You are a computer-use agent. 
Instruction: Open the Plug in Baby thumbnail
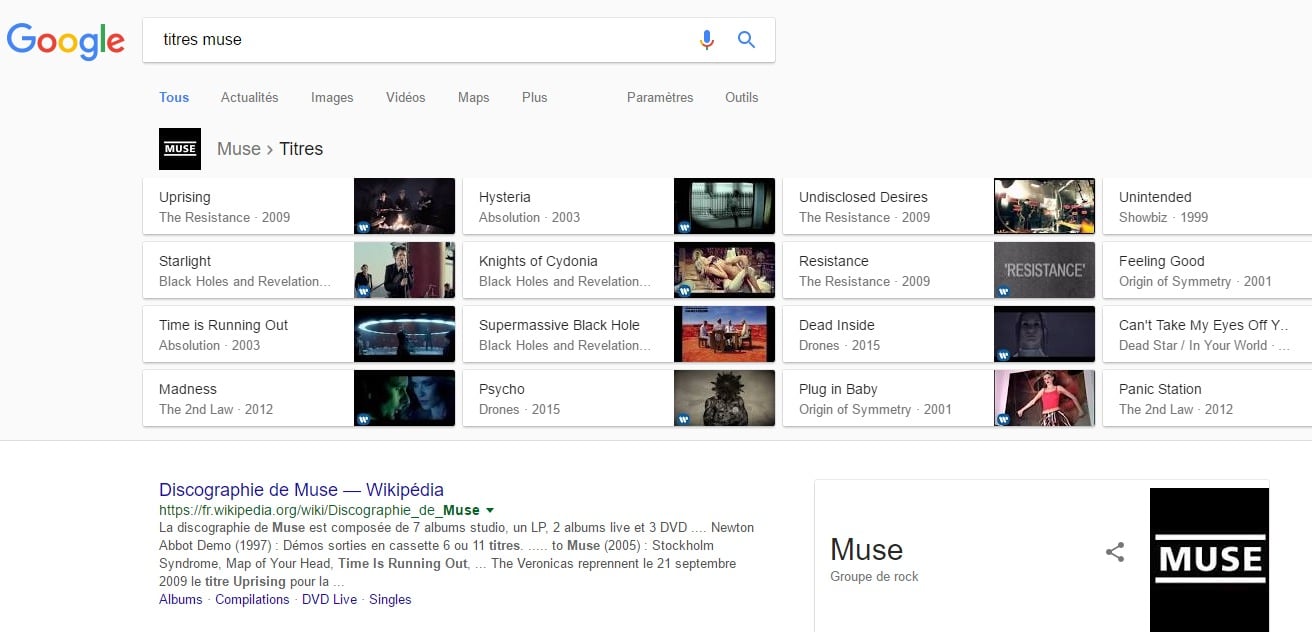point(1044,398)
